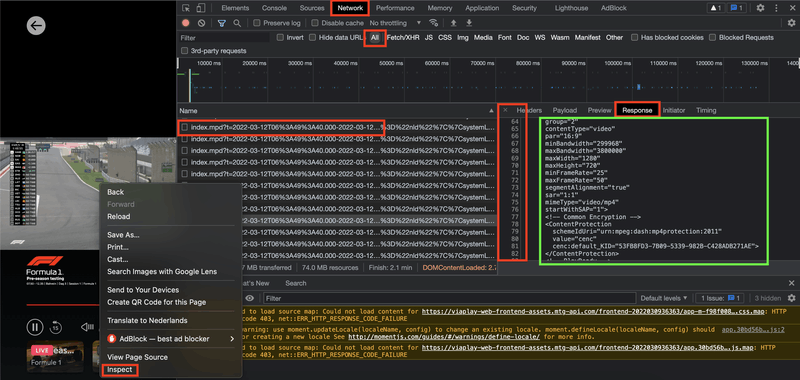Close the request details pane

(x=505, y=110)
